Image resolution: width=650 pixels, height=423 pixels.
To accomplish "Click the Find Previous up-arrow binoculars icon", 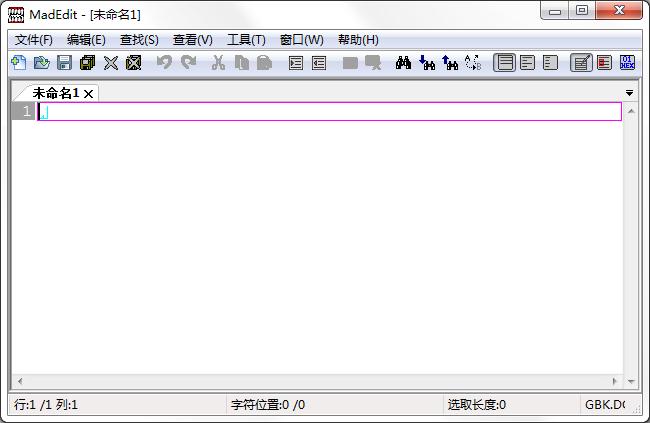I will pyautogui.click(x=450, y=63).
